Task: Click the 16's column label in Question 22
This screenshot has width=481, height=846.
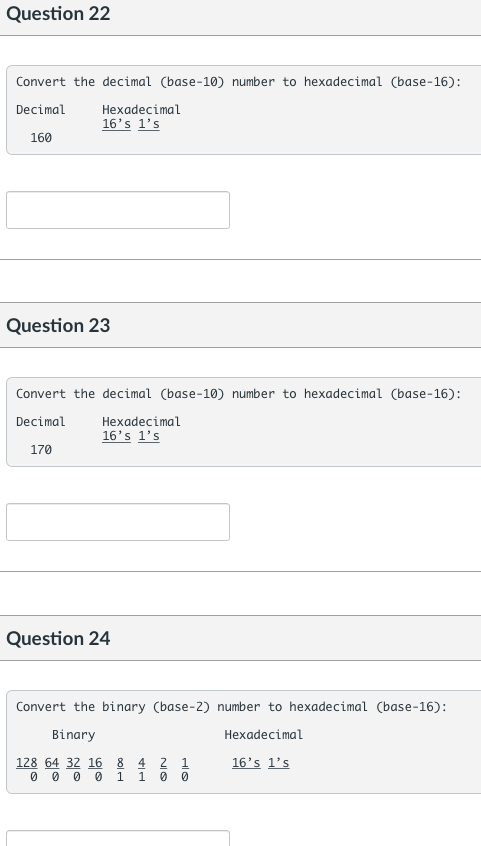Action: 117,124
